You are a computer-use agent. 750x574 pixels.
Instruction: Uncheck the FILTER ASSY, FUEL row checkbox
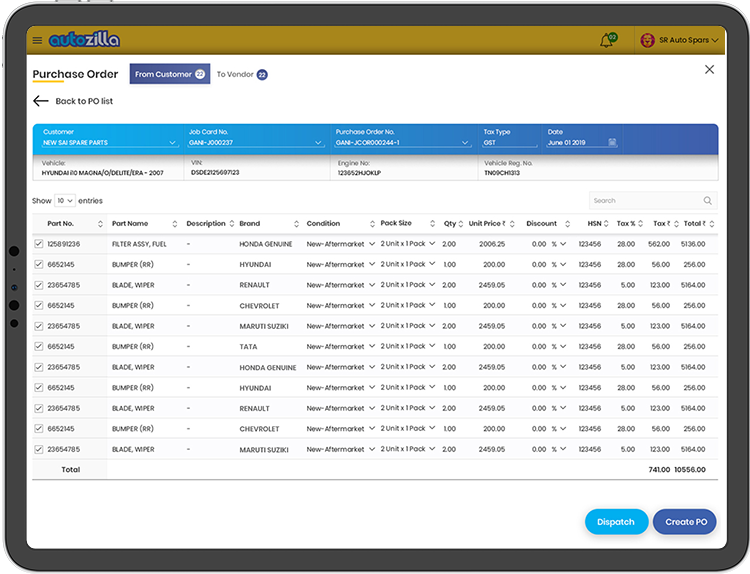(x=39, y=244)
